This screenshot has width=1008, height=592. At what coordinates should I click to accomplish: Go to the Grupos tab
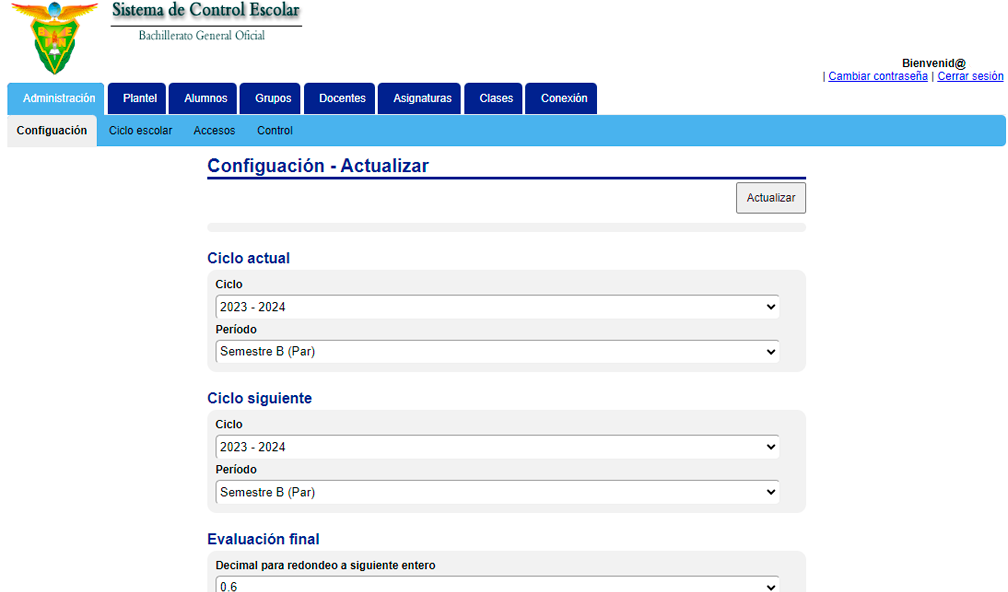[x=270, y=98]
